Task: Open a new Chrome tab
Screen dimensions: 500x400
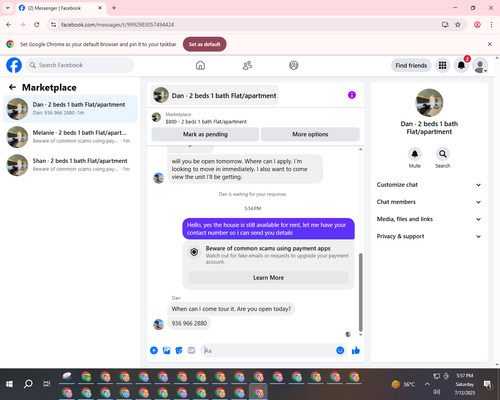Action: point(114,8)
